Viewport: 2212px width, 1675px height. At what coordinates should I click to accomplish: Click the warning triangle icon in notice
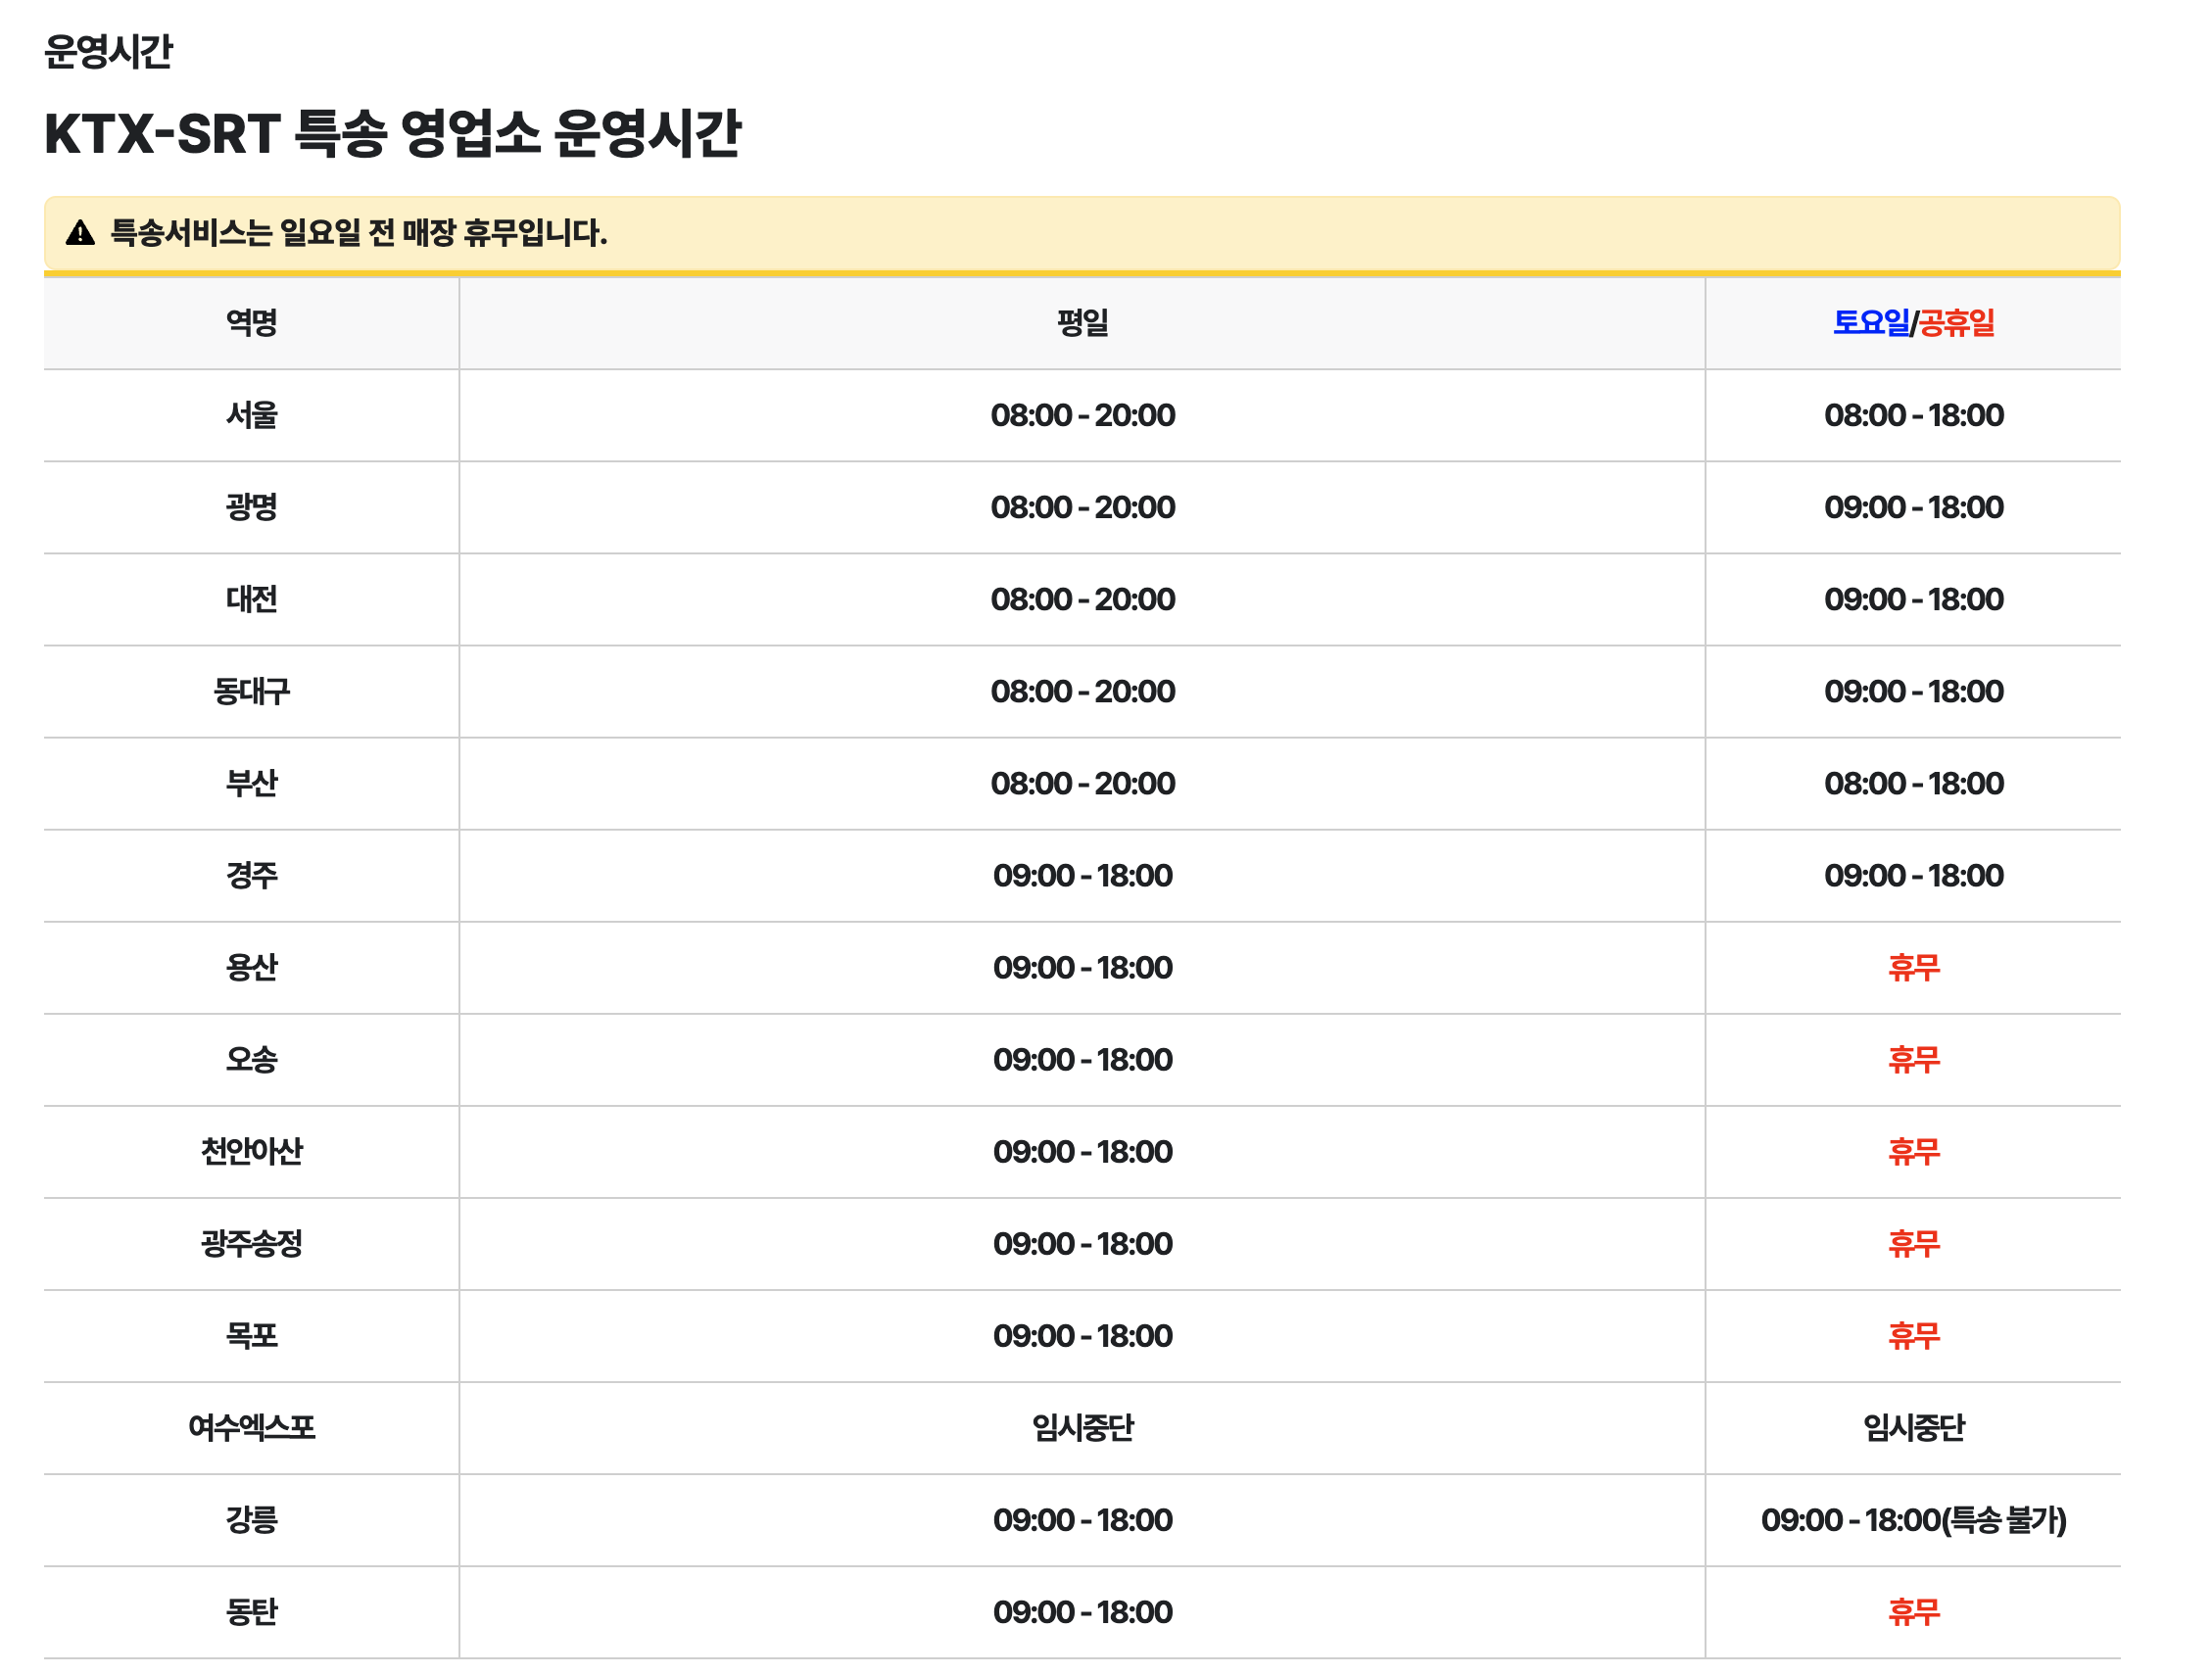click(x=80, y=233)
